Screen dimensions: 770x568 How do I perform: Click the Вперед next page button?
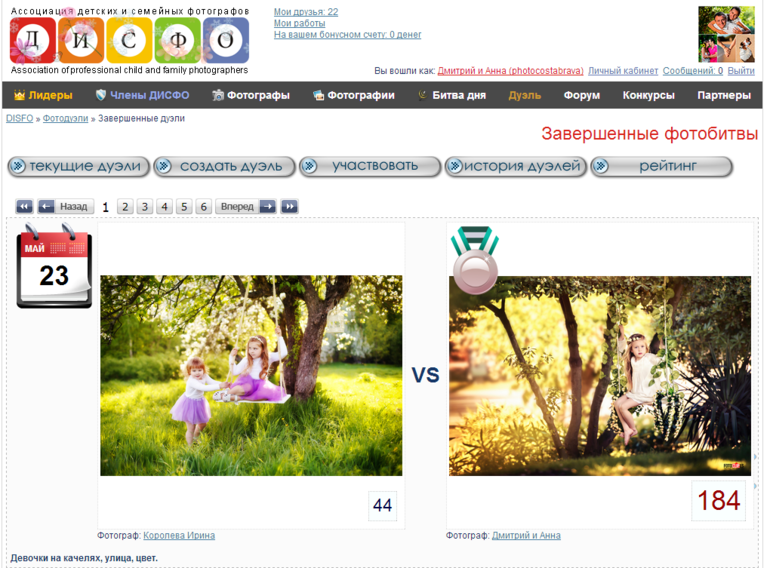point(245,207)
